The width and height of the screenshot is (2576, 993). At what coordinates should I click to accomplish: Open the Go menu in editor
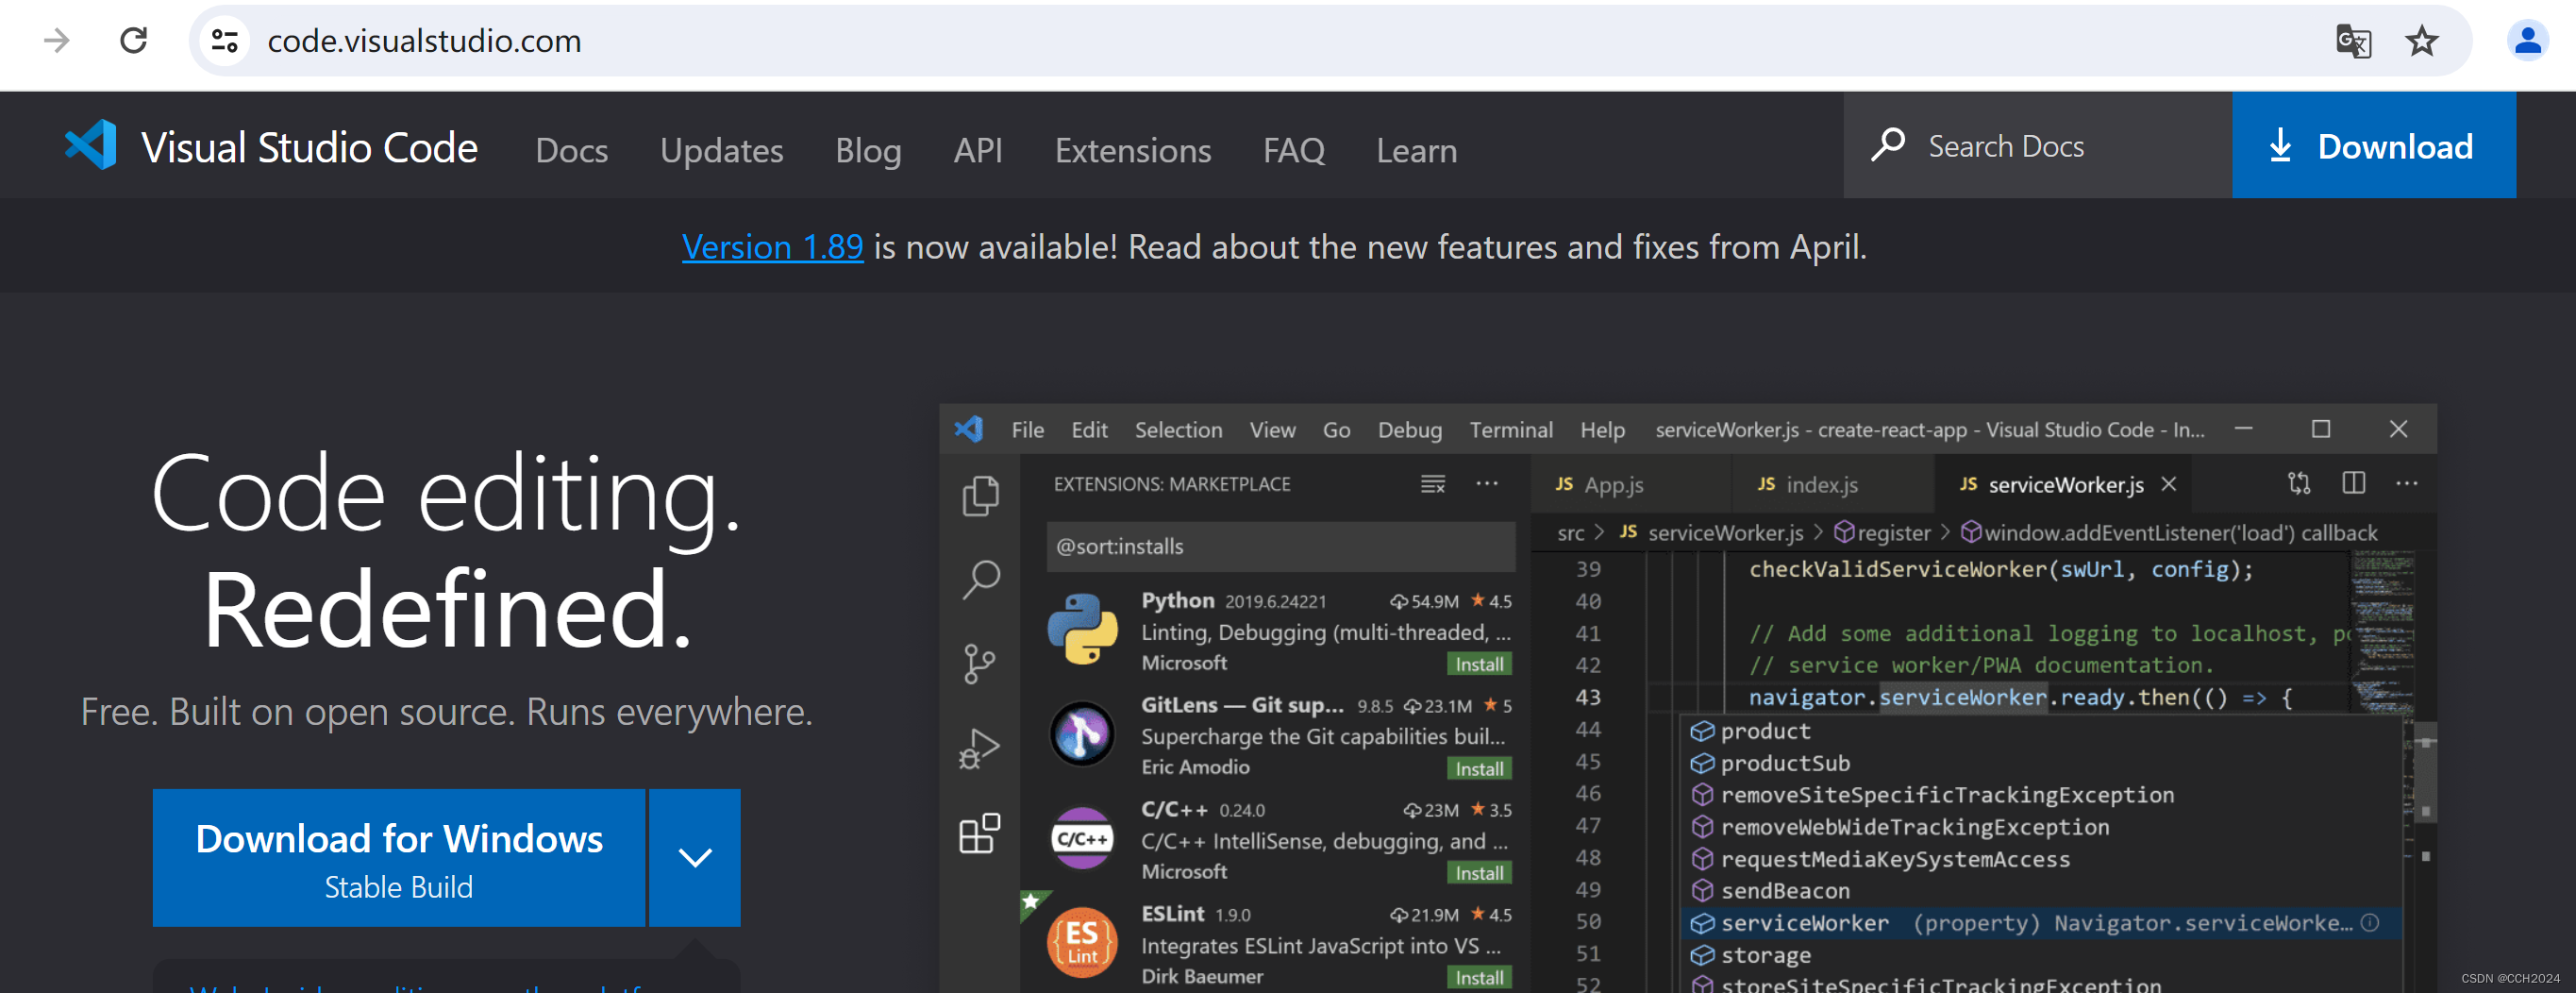[1336, 430]
